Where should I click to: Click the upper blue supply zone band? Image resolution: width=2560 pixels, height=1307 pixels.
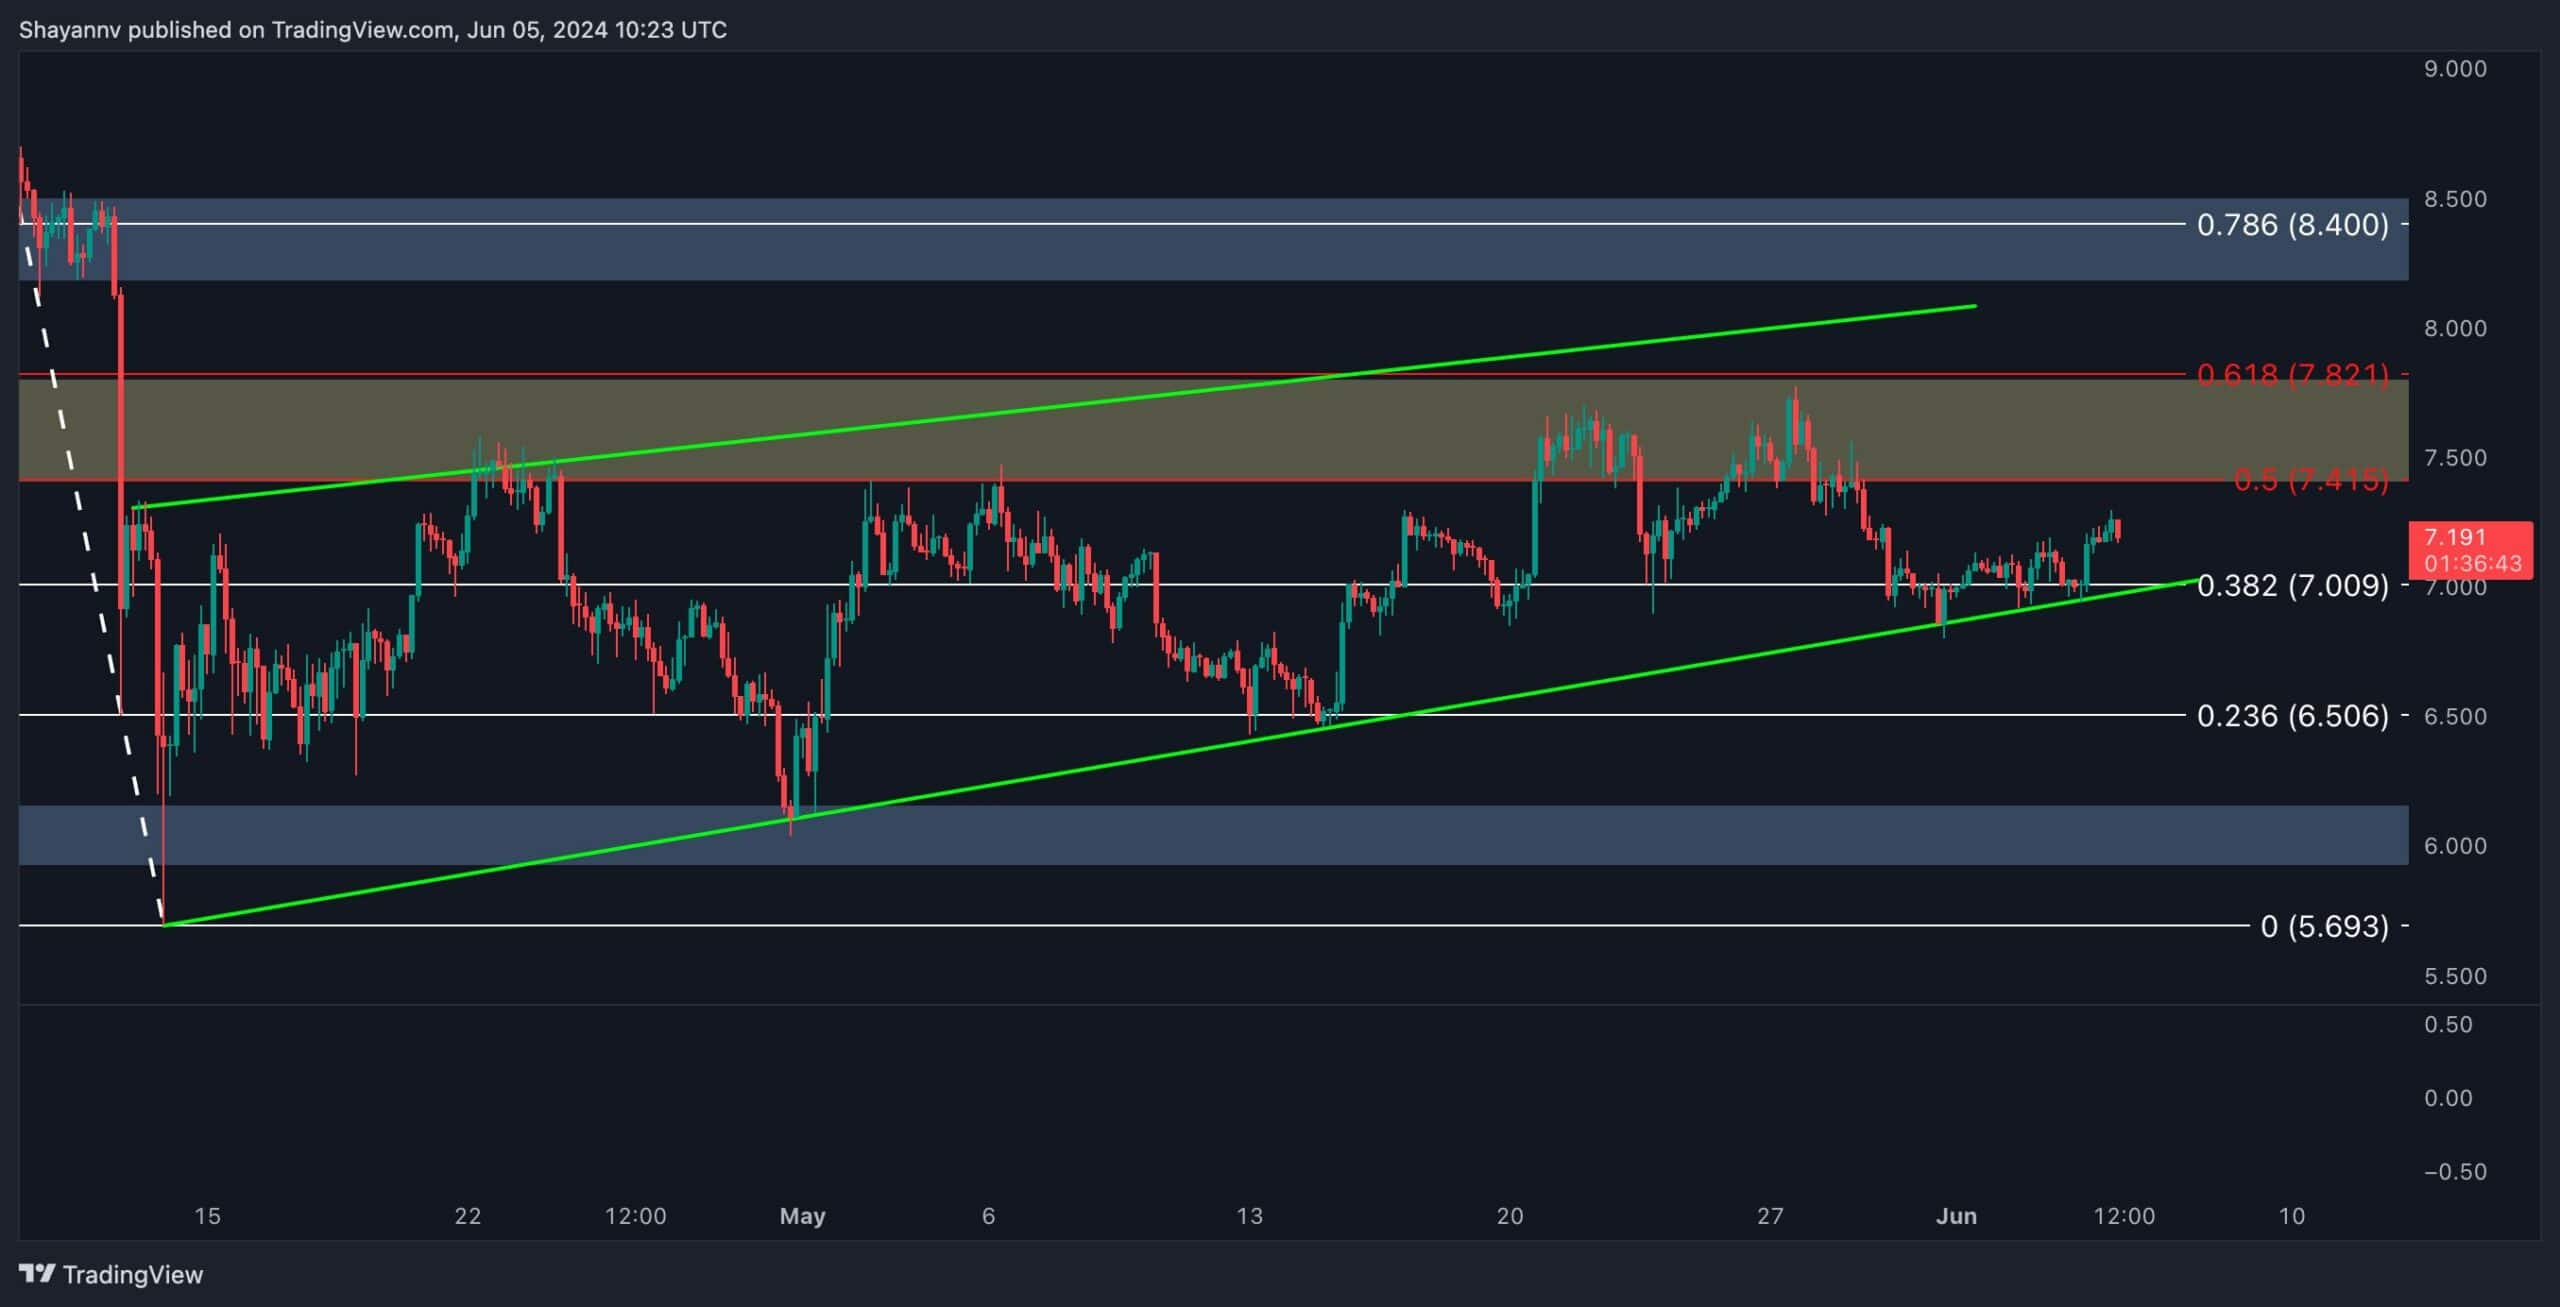(1200, 252)
